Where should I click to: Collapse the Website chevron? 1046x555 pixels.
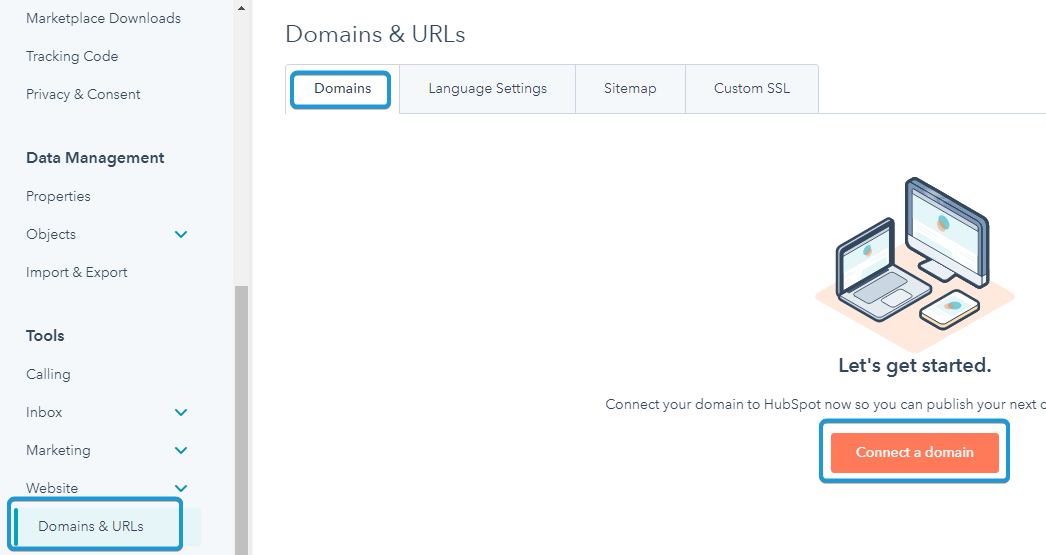coord(181,489)
